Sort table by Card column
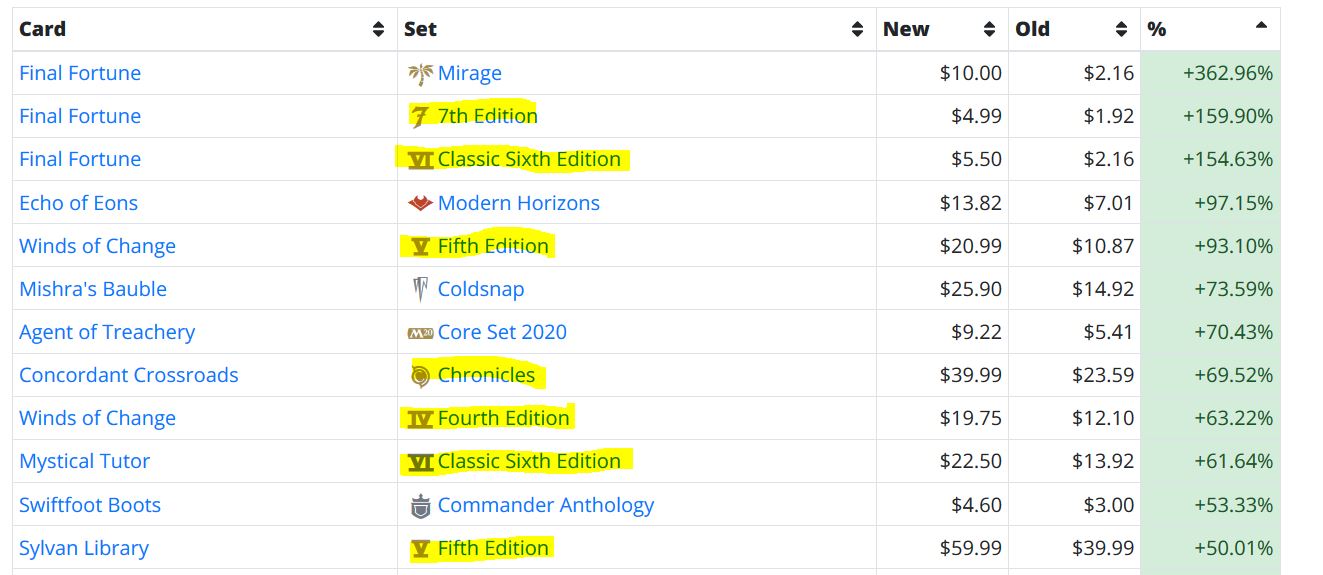This screenshot has height=575, width=1323. (378, 30)
